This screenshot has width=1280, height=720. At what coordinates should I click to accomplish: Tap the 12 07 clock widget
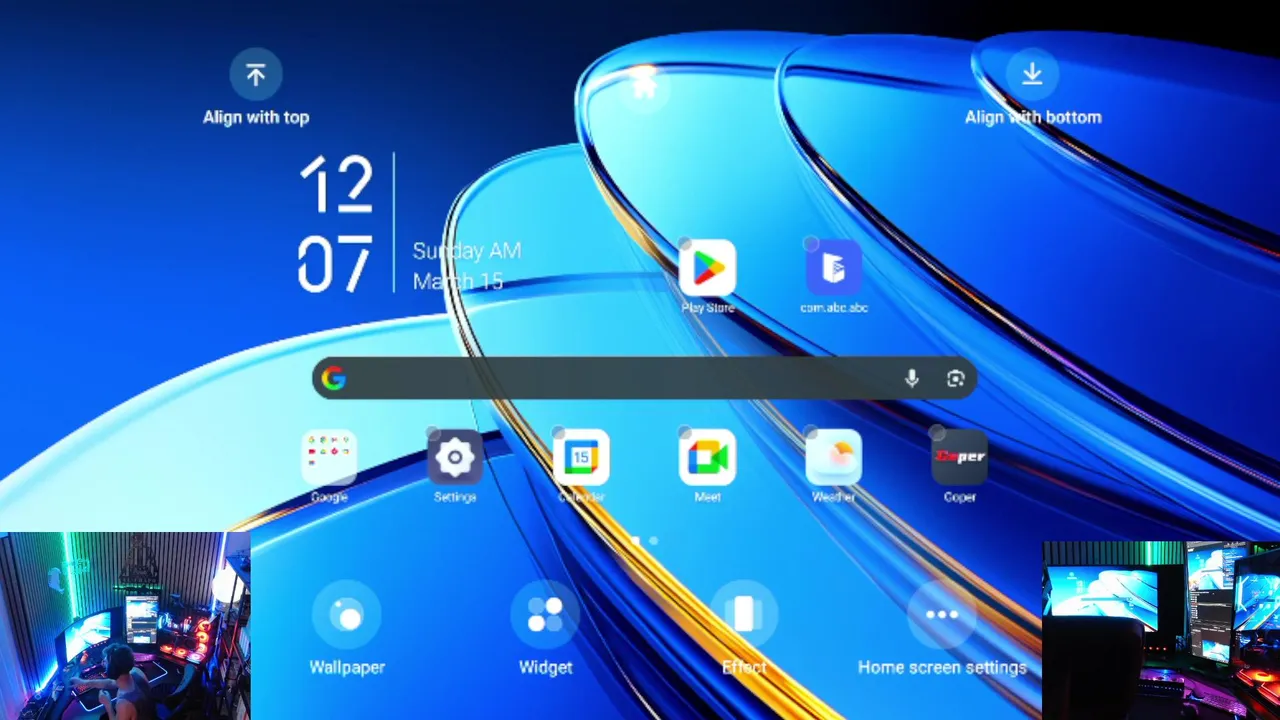(x=336, y=224)
